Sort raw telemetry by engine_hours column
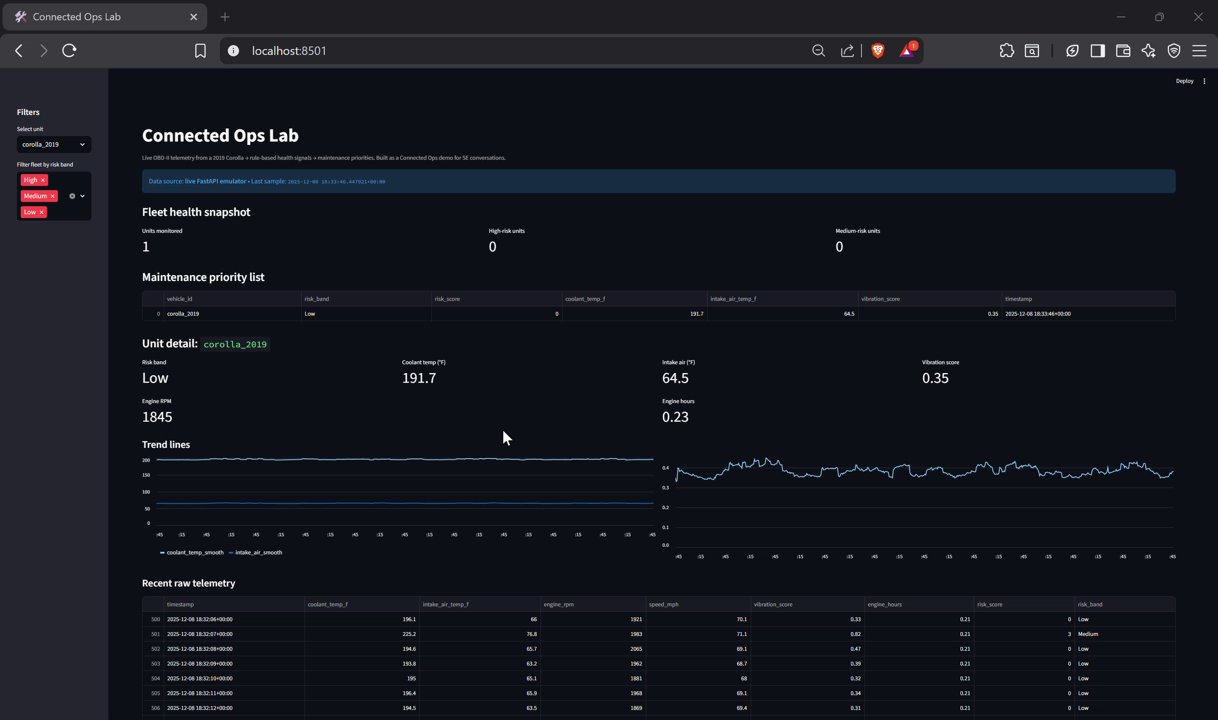1218x720 pixels. 919,604
